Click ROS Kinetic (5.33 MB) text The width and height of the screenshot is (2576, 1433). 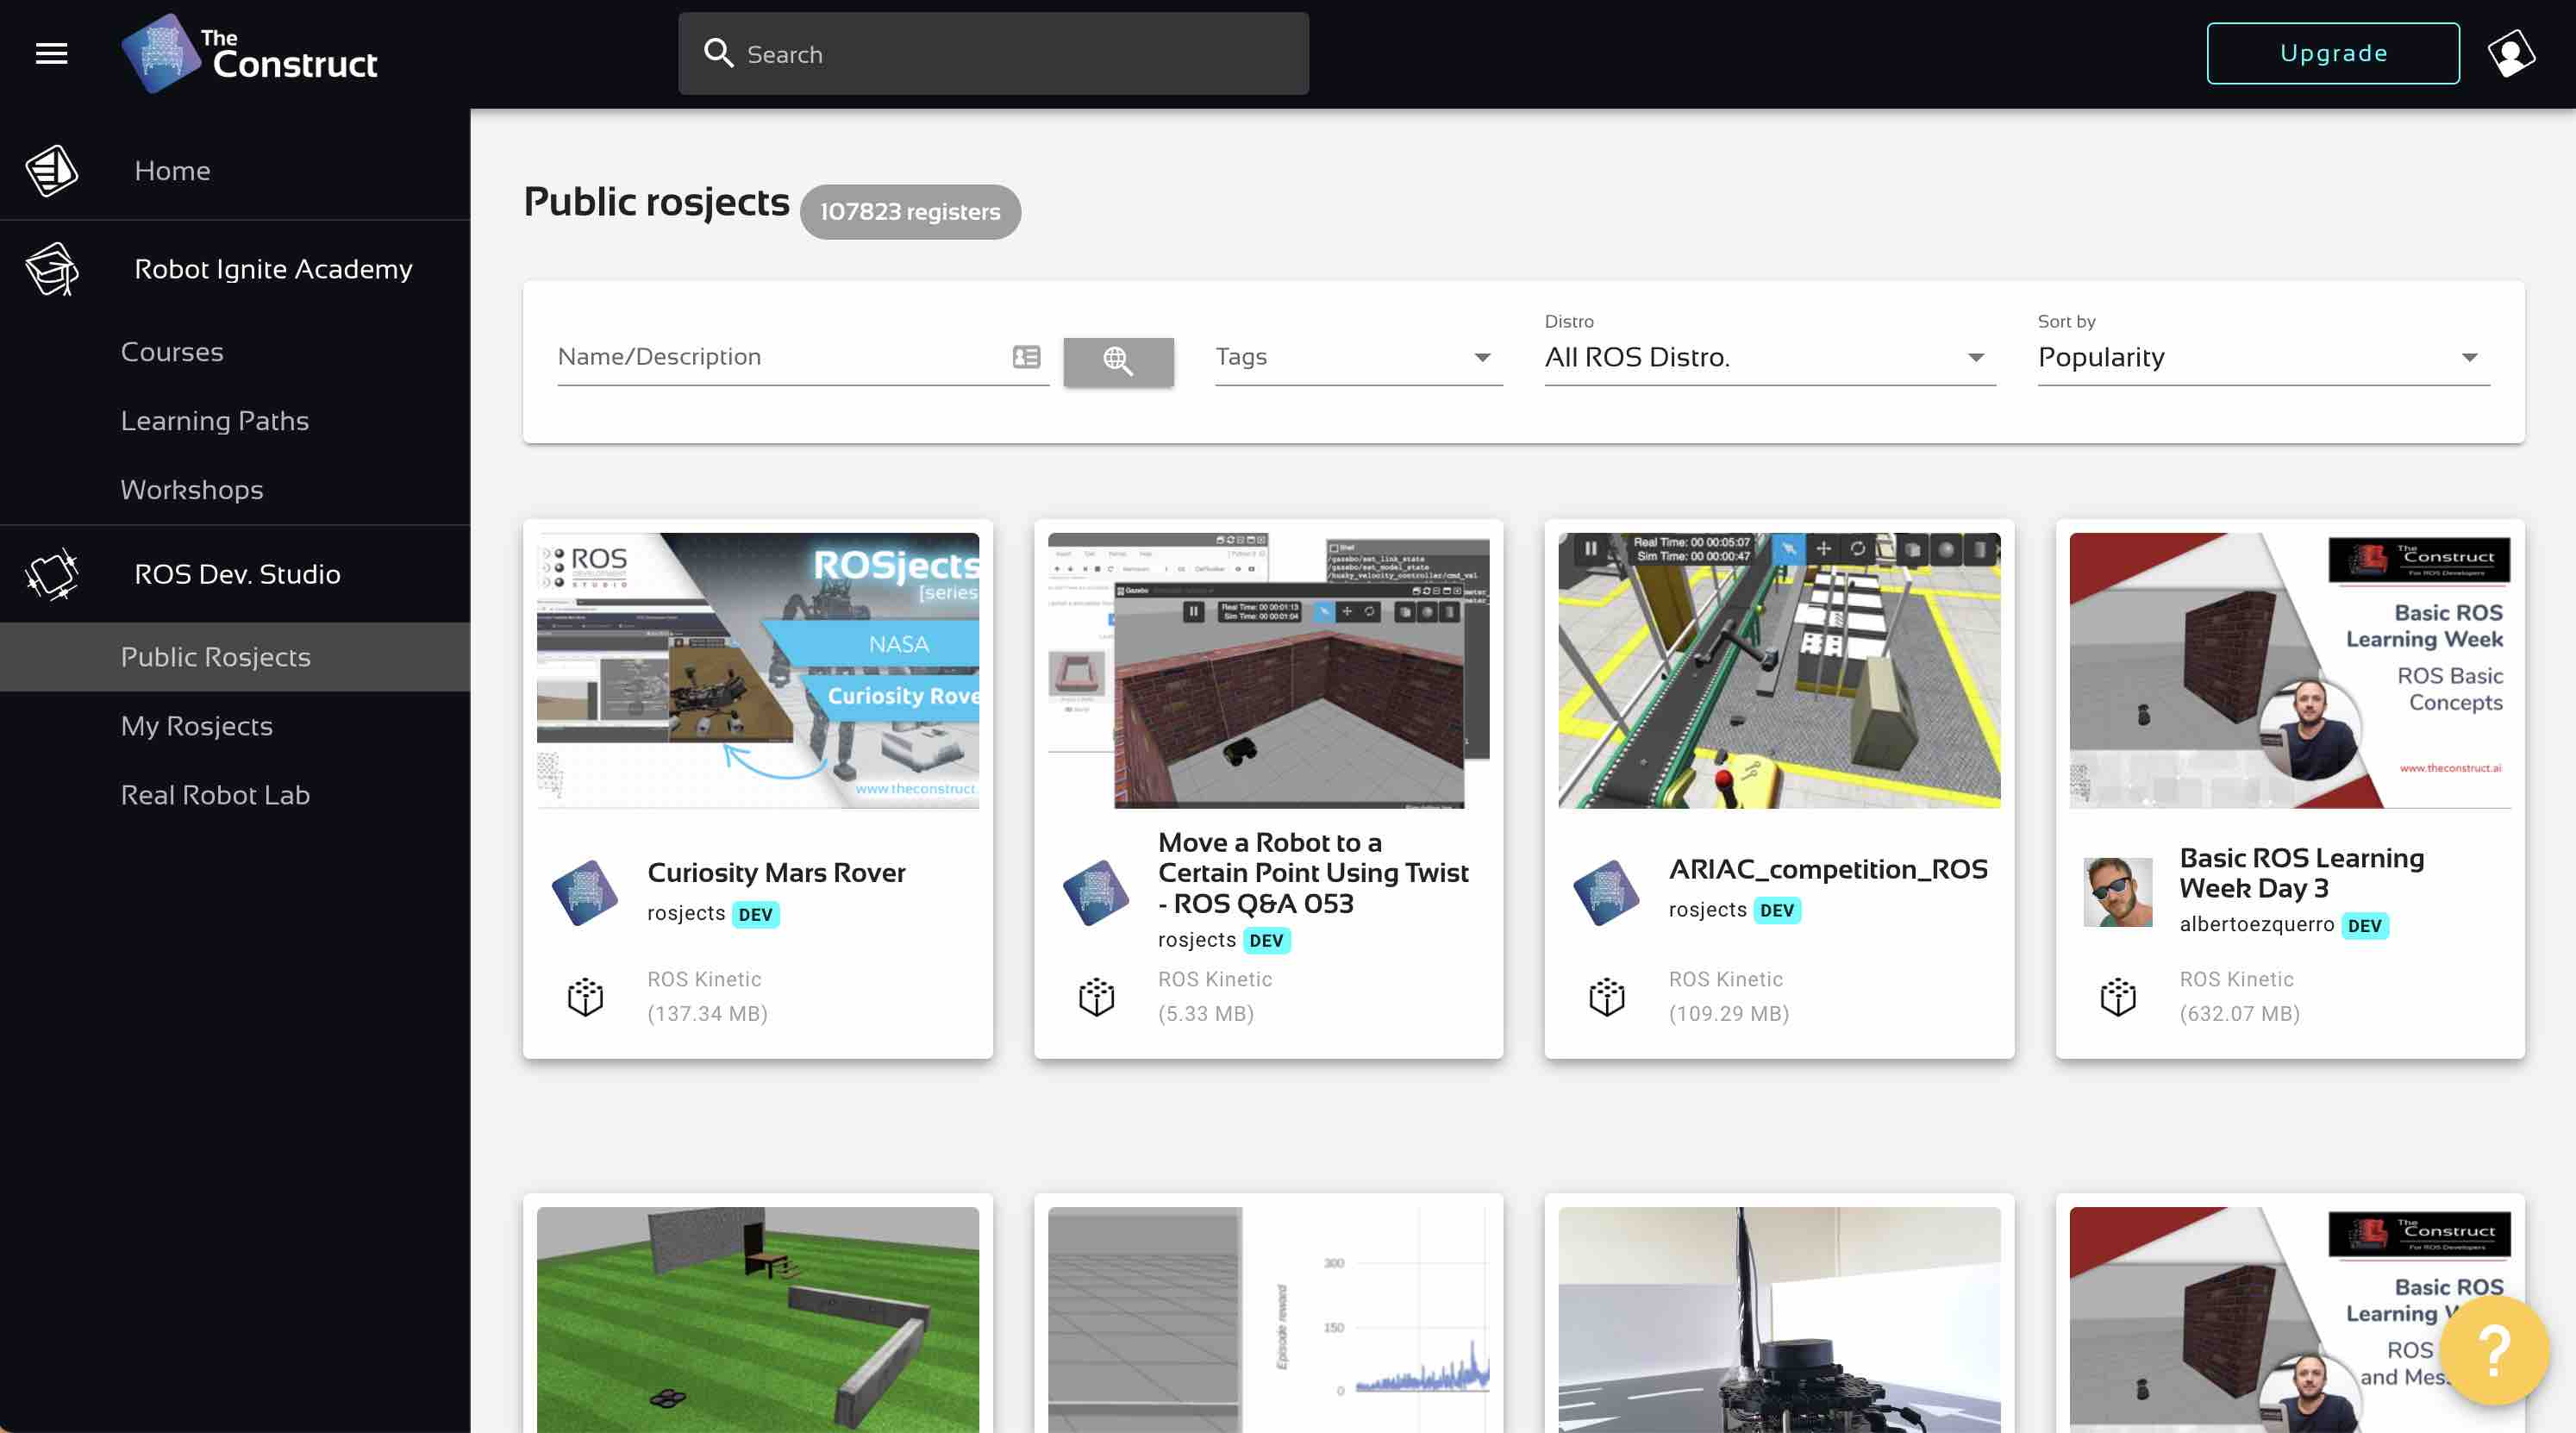(1215, 996)
